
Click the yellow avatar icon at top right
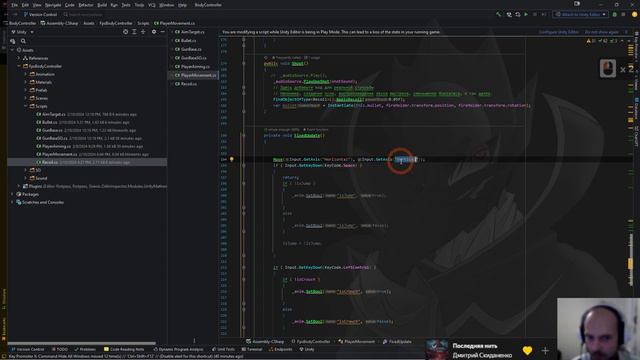point(635,14)
